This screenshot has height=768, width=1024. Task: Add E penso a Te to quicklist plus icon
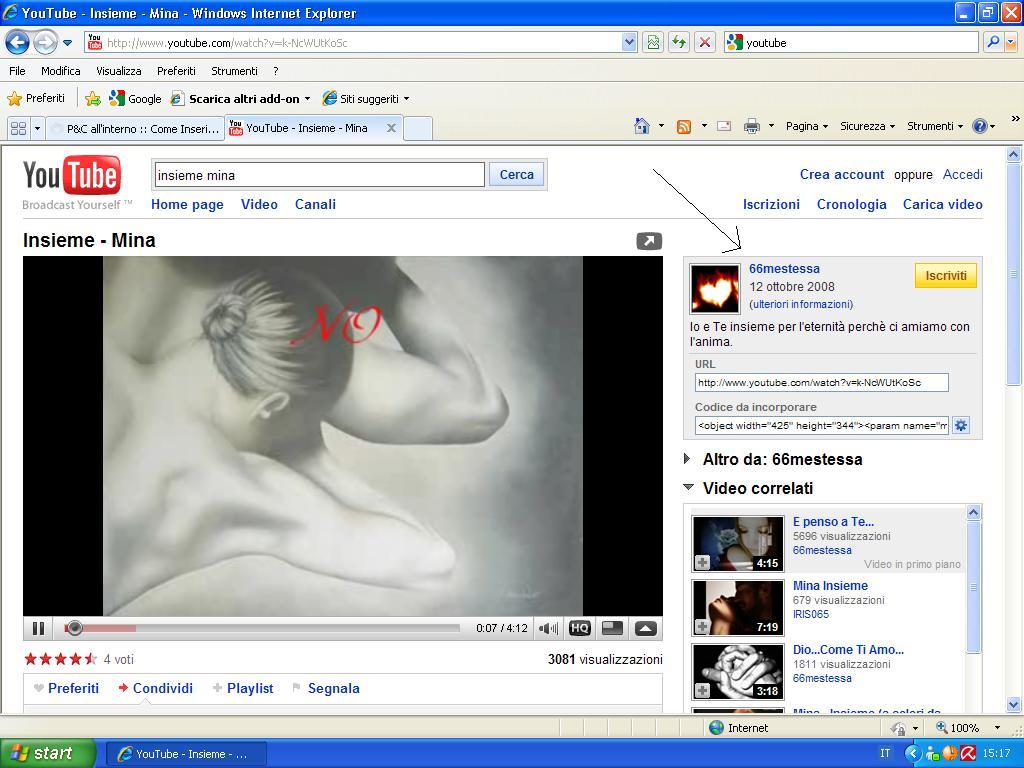tap(702, 563)
